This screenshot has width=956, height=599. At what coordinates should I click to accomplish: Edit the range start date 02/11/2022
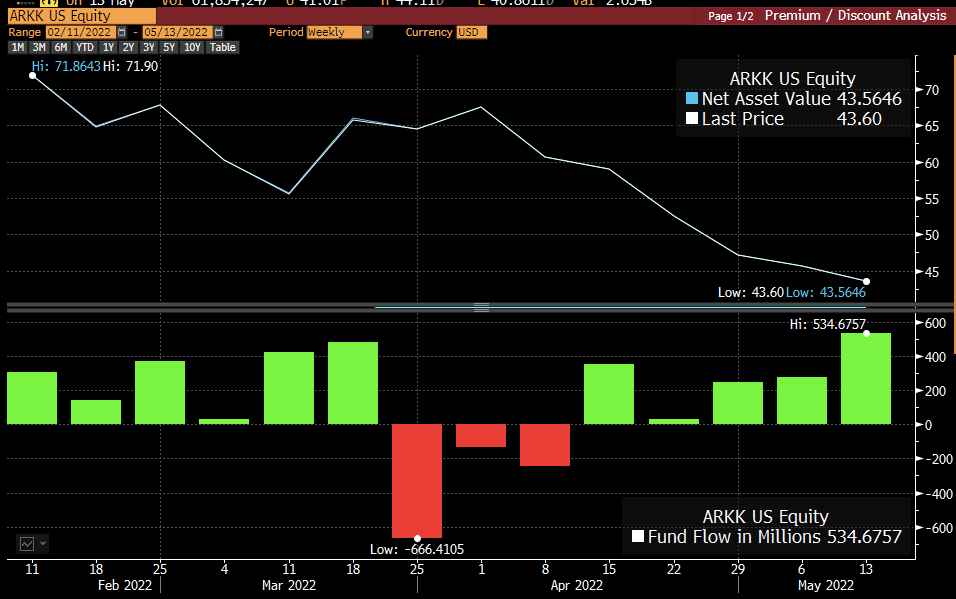[80, 32]
